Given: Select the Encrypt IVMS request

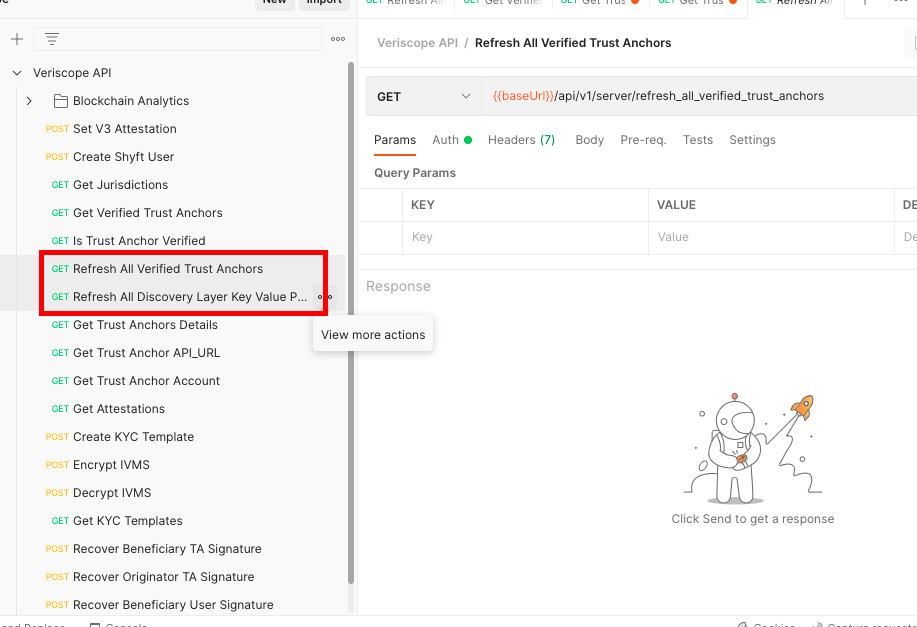Looking at the screenshot, I should click(111, 466).
